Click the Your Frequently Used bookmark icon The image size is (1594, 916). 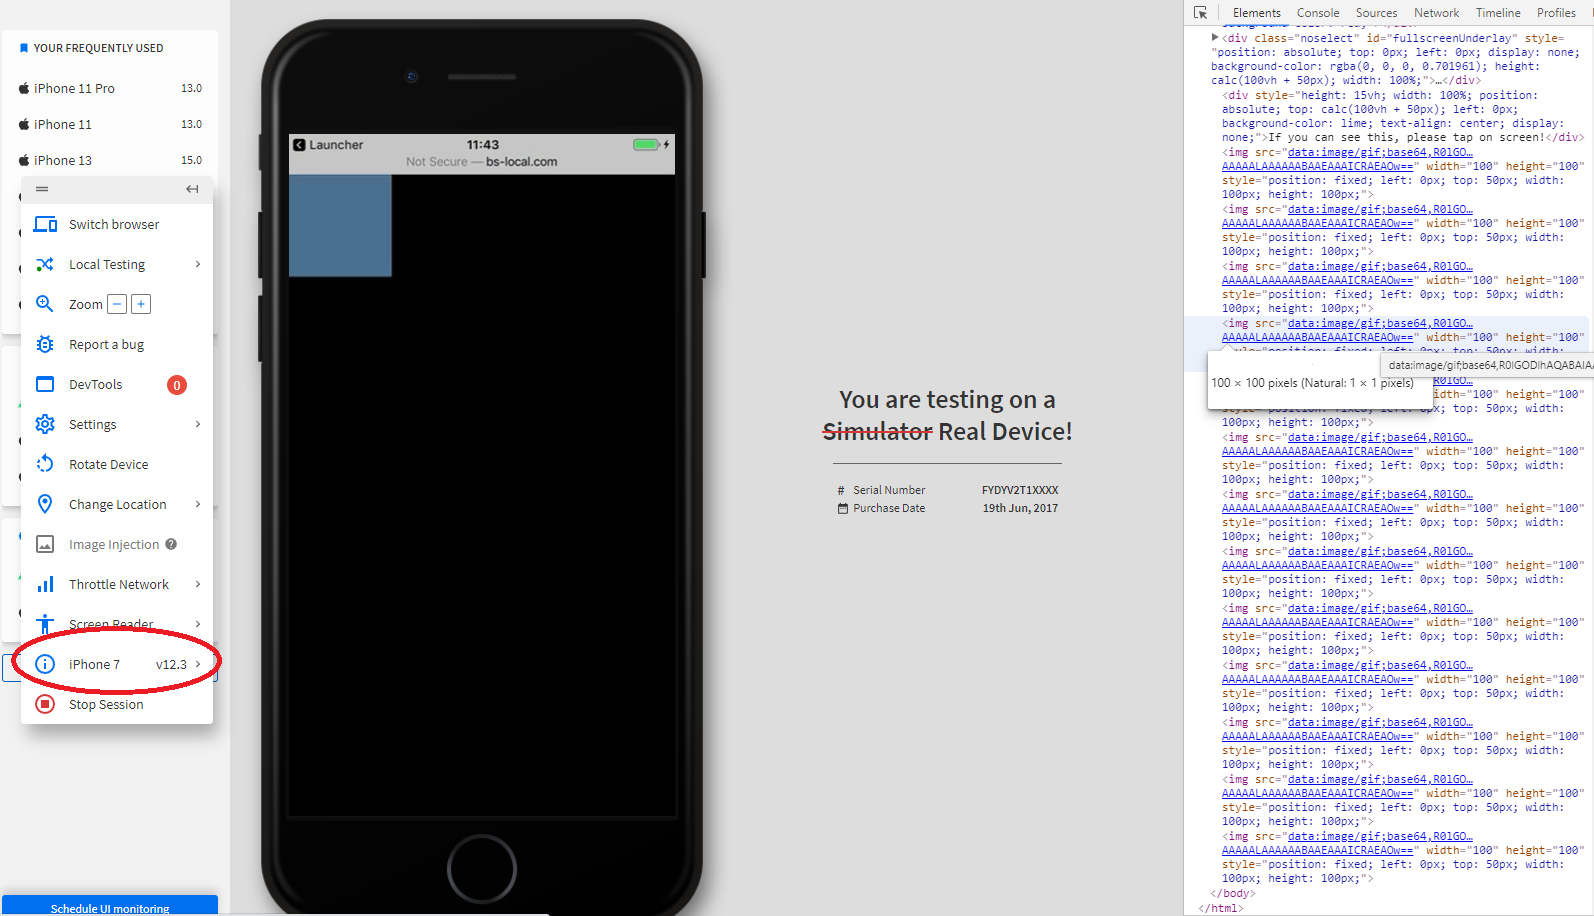[x=24, y=48]
